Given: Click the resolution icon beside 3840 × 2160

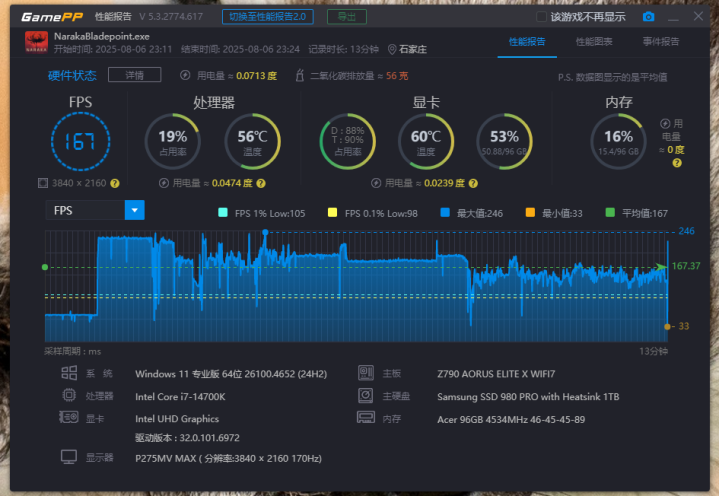Looking at the screenshot, I should click(x=43, y=183).
